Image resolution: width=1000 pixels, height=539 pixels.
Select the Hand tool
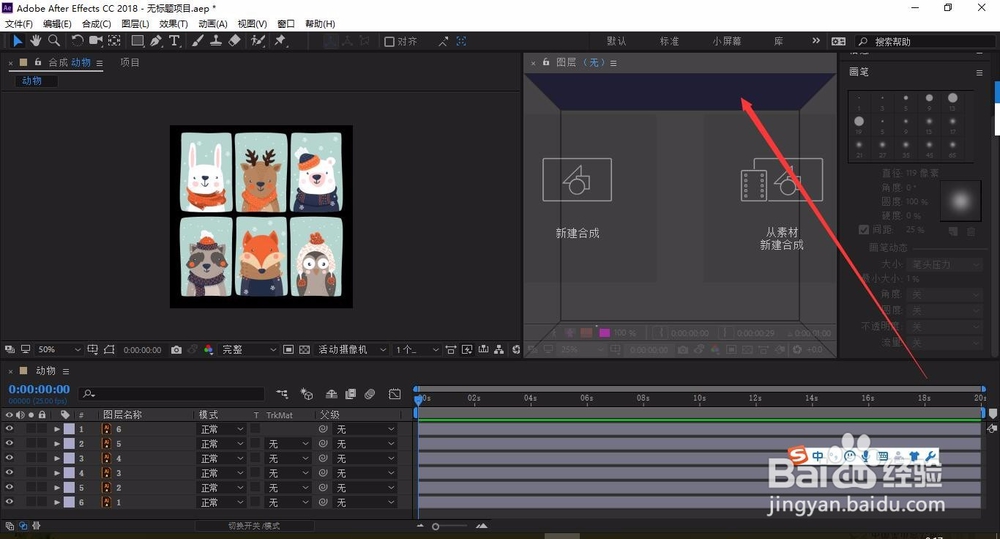(x=35, y=41)
